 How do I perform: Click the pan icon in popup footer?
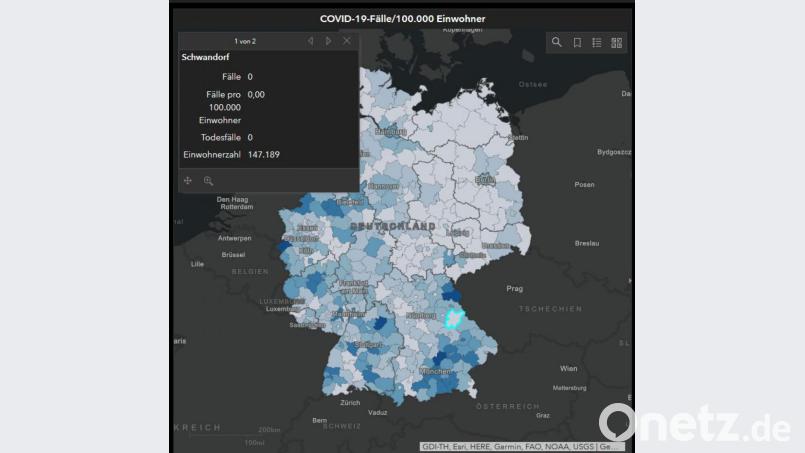pyautogui.click(x=188, y=181)
